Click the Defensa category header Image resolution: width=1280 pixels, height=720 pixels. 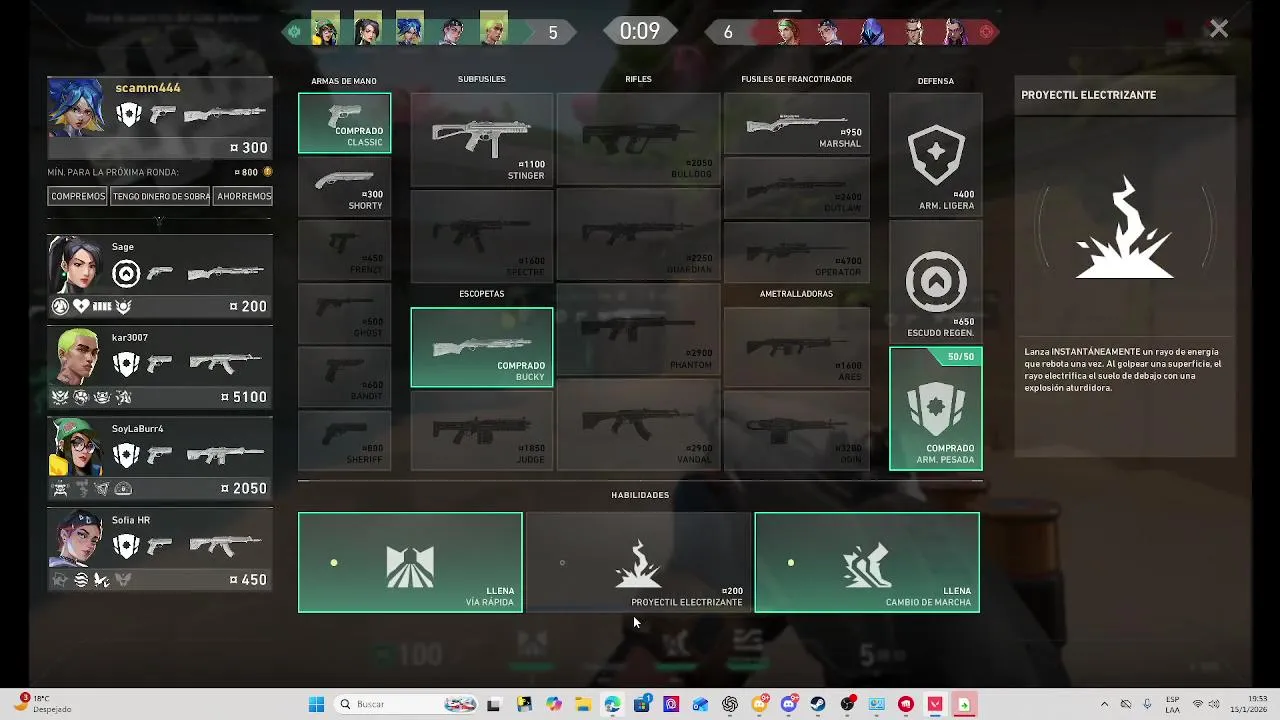tap(935, 81)
